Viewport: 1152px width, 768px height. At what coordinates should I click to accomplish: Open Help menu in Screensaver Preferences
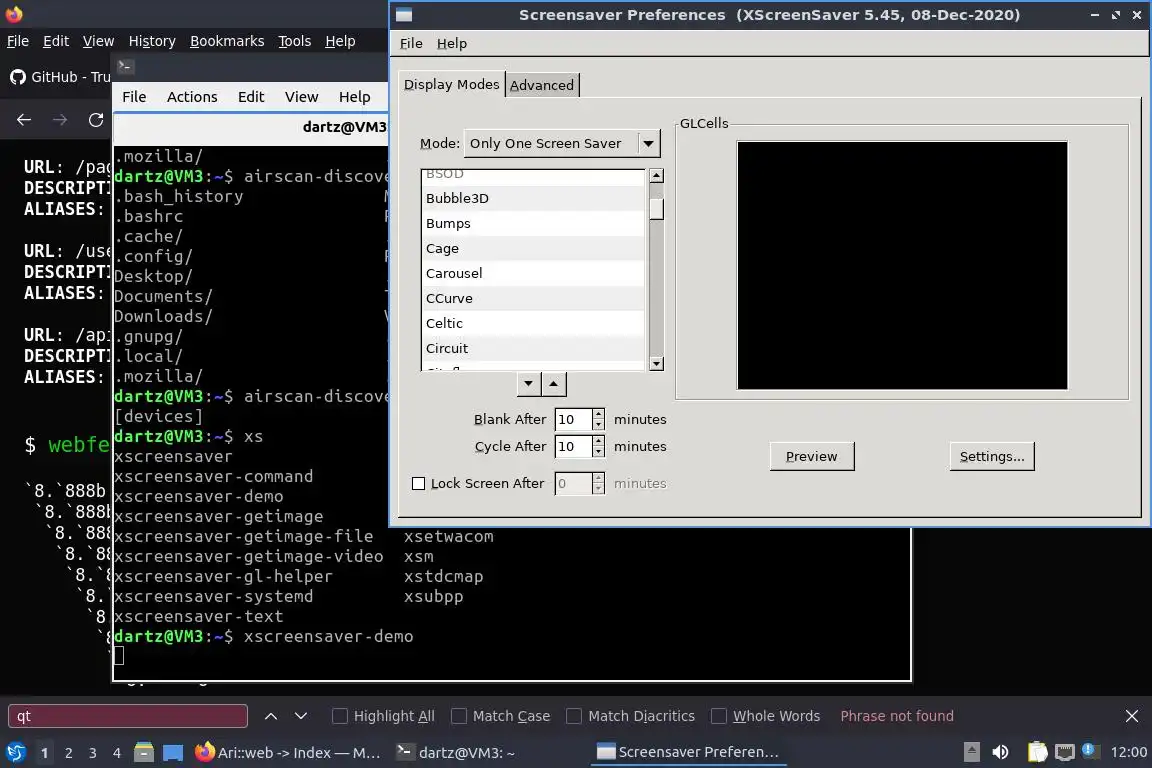coord(451,43)
